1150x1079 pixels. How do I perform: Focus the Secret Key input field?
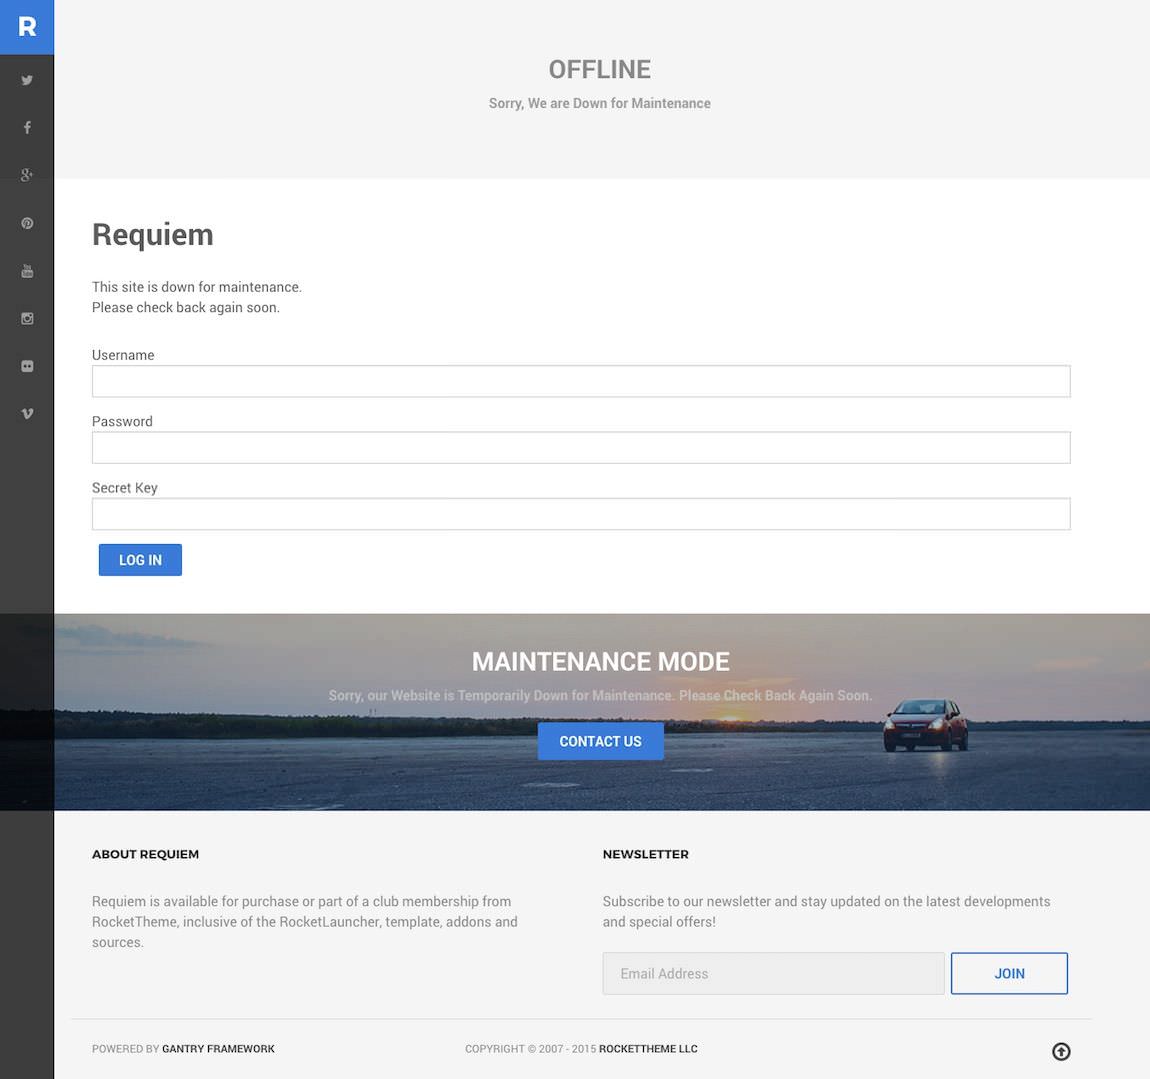click(581, 514)
